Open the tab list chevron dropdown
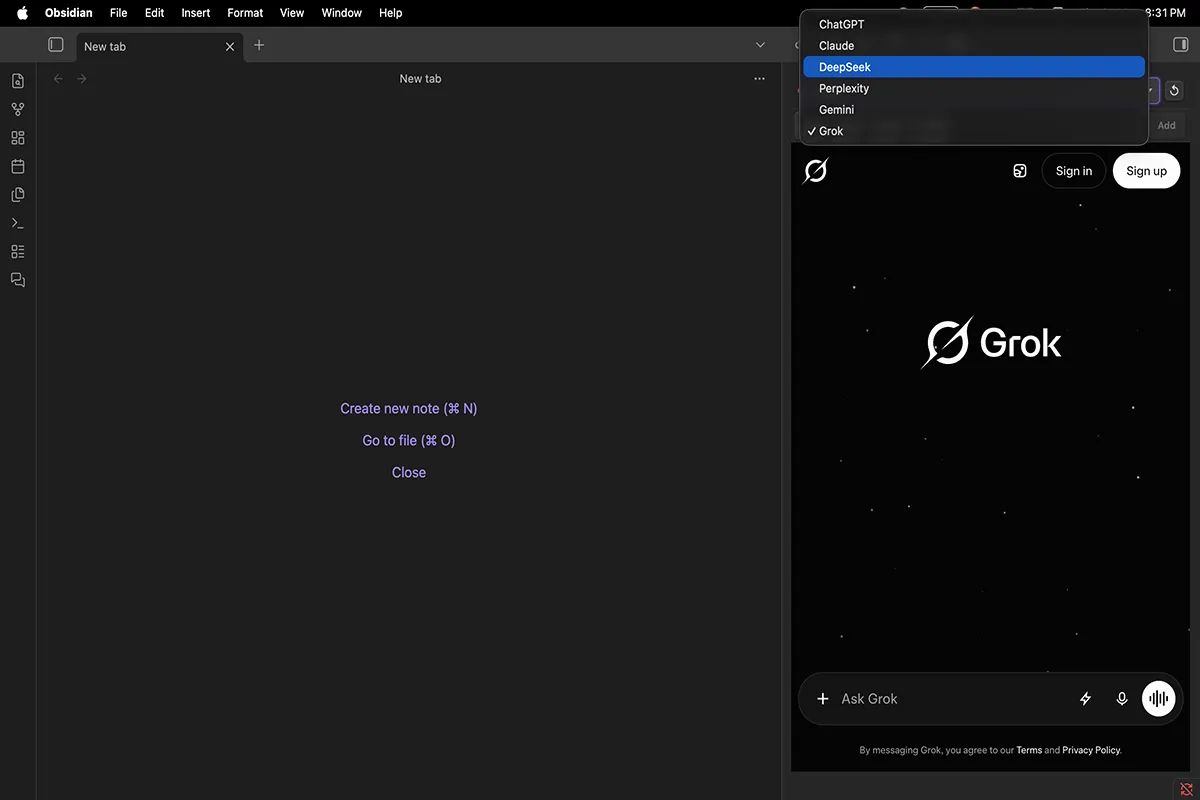 coord(760,45)
